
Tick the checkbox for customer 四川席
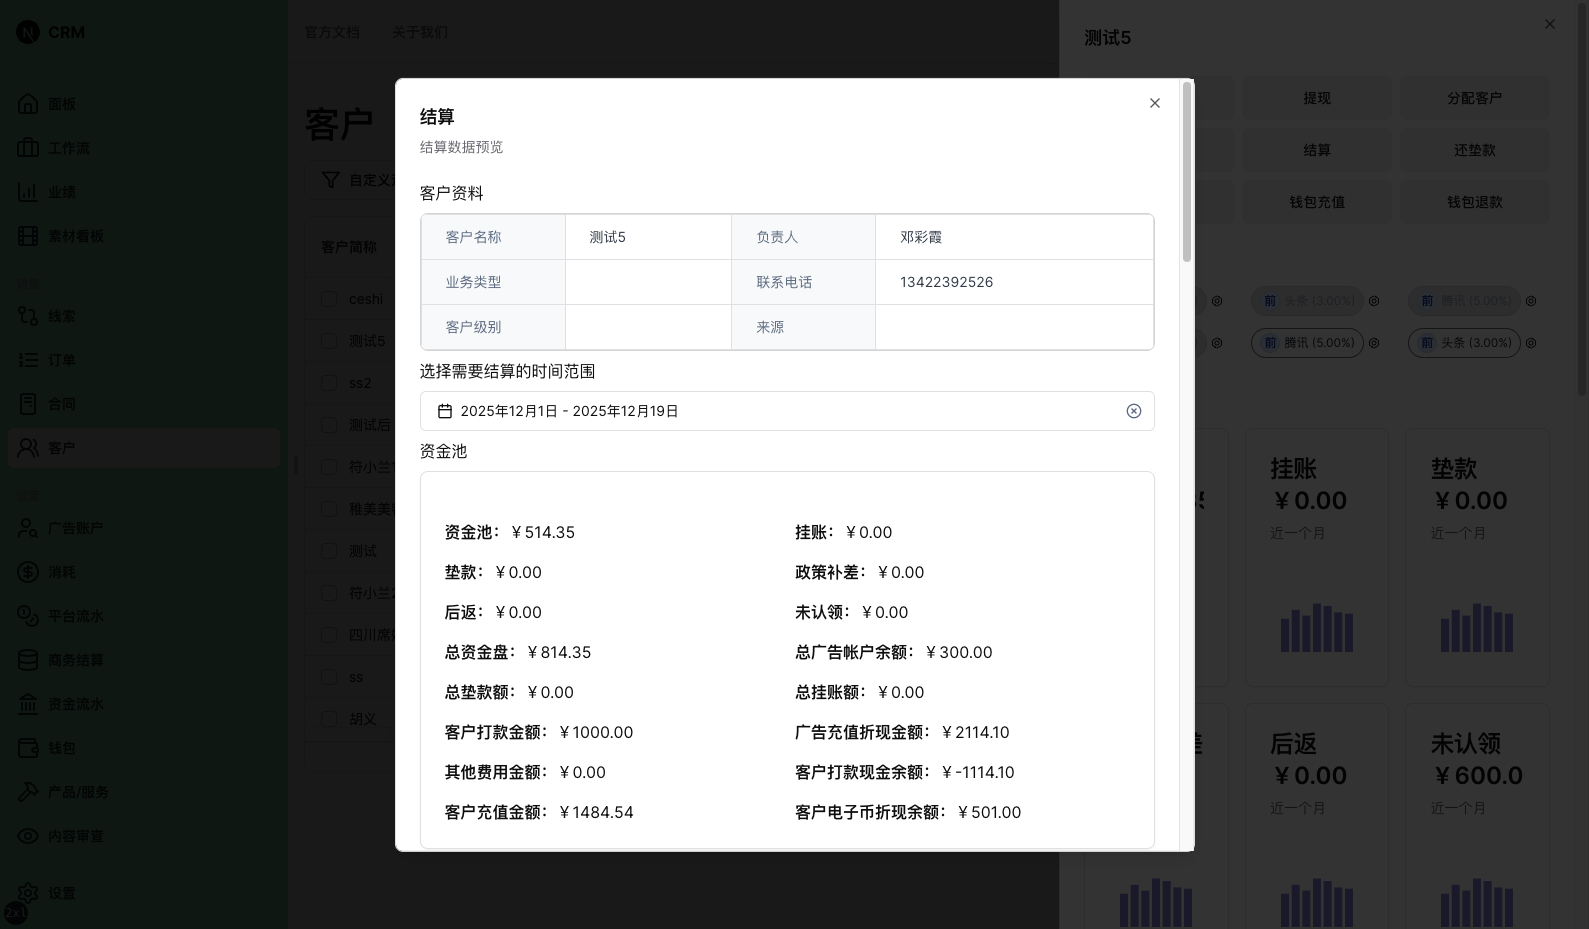[329, 635]
